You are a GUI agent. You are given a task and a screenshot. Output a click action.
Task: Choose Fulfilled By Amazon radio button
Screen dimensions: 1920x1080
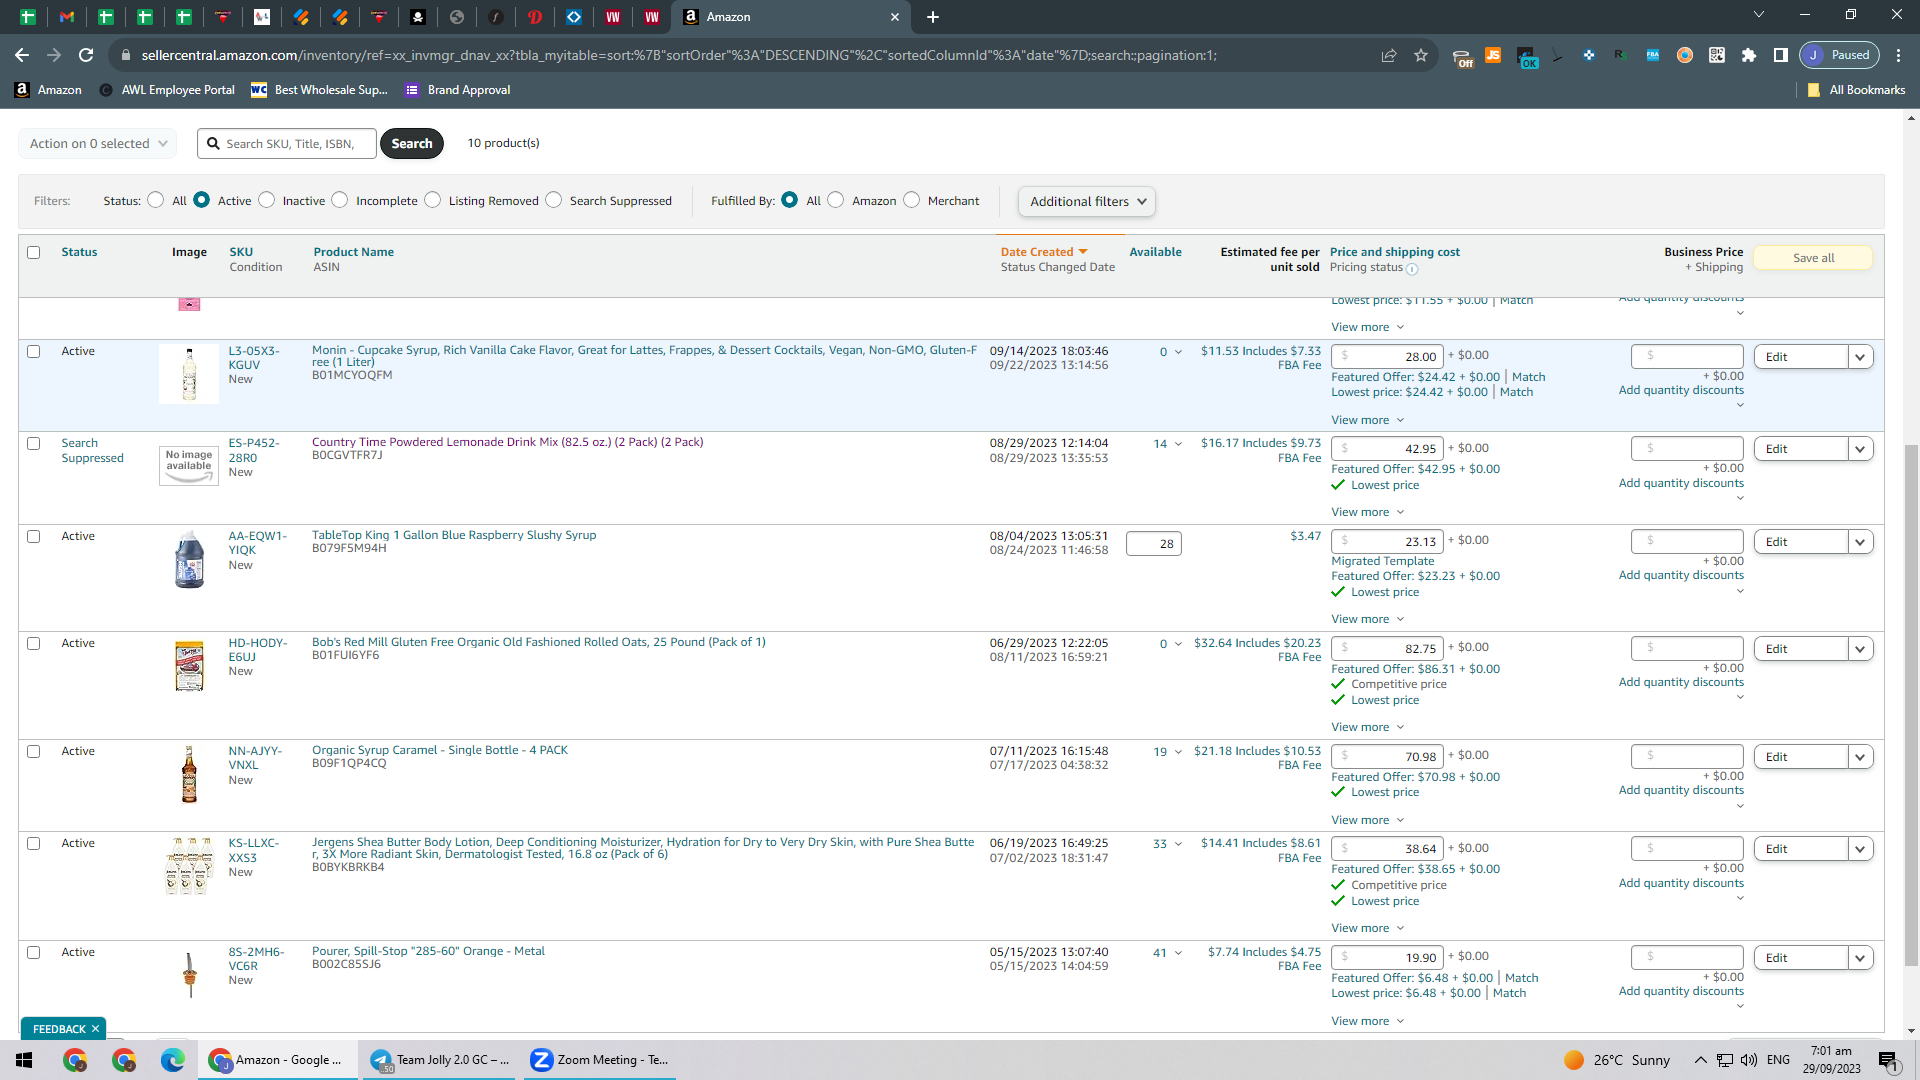pyautogui.click(x=836, y=200)
